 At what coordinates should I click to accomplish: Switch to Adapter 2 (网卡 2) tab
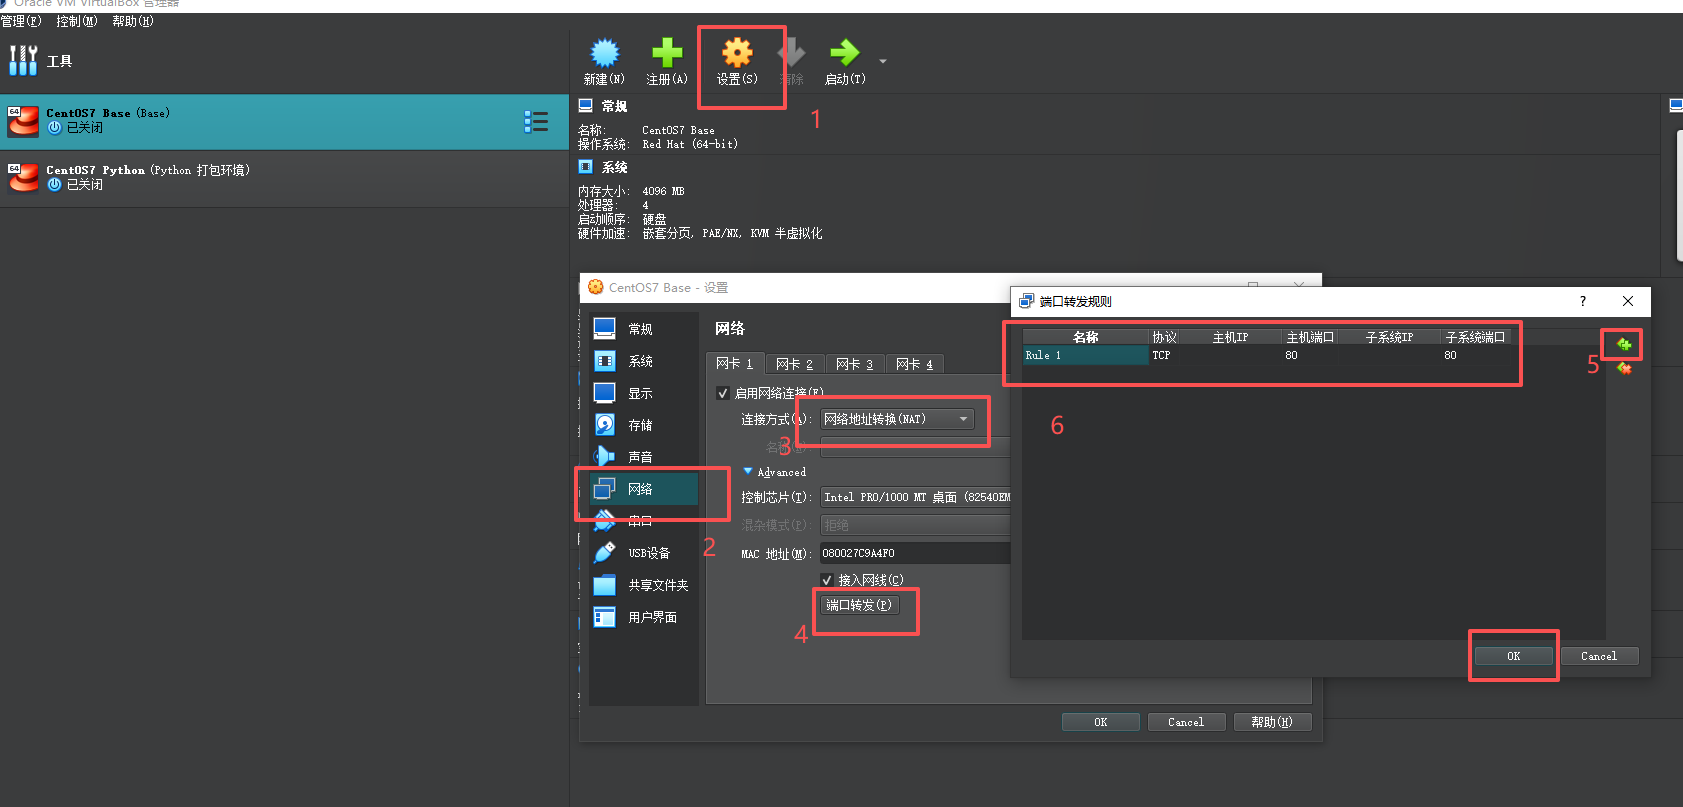click(795, 364)
